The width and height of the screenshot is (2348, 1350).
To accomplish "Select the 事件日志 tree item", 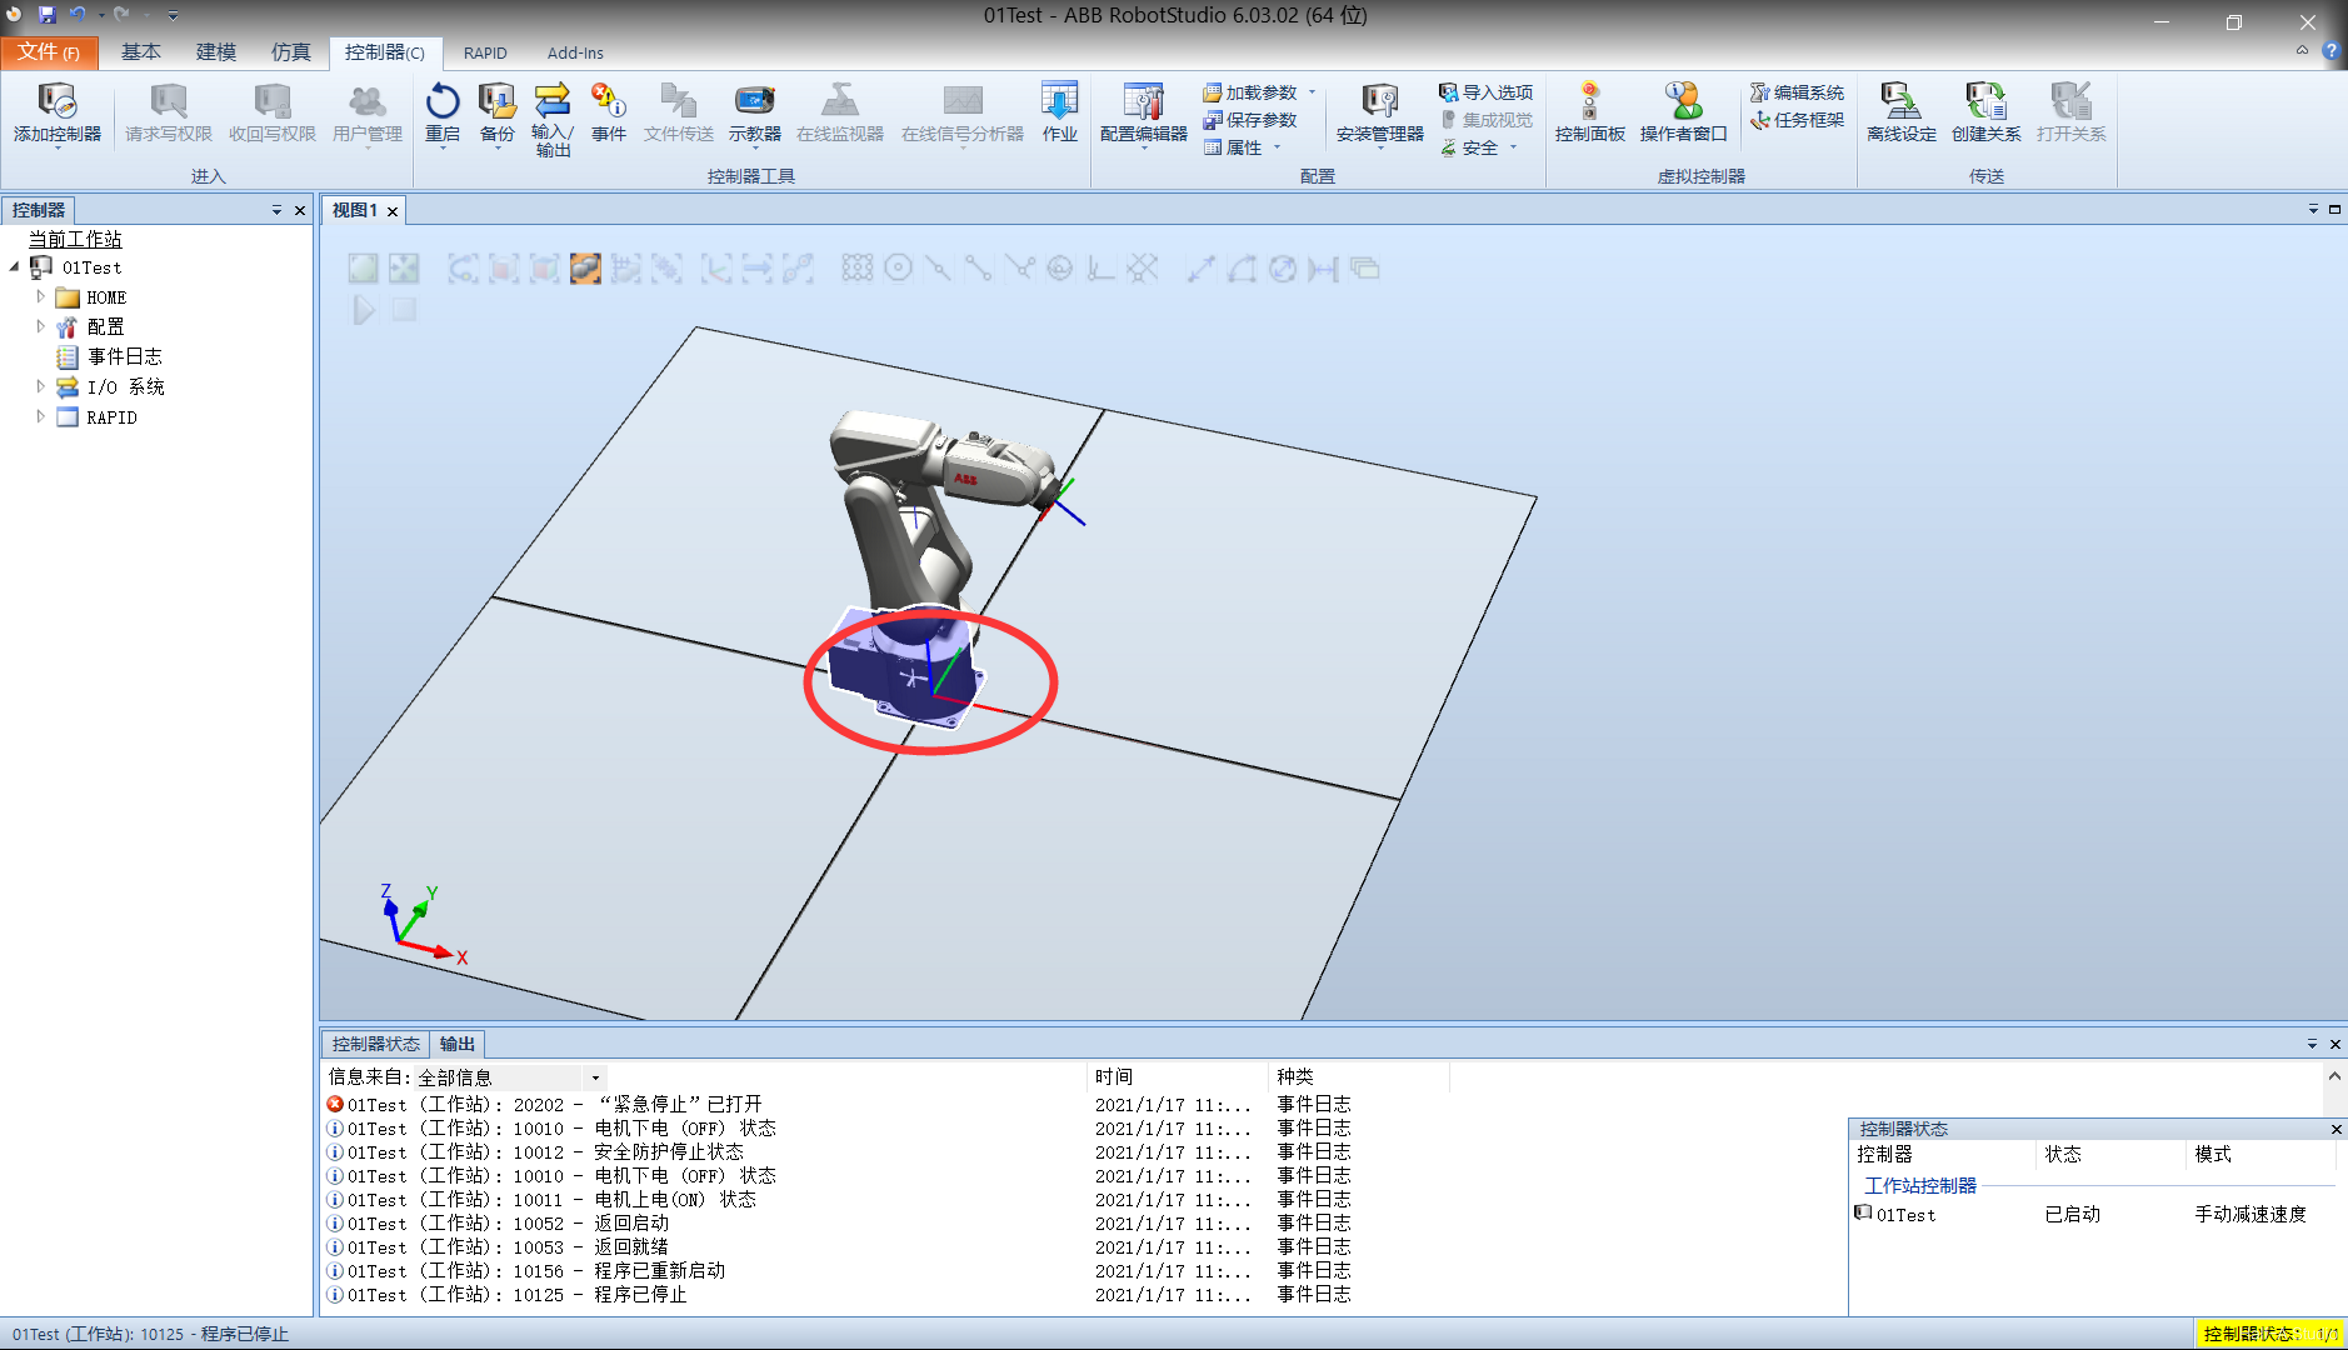I will 124,357.
